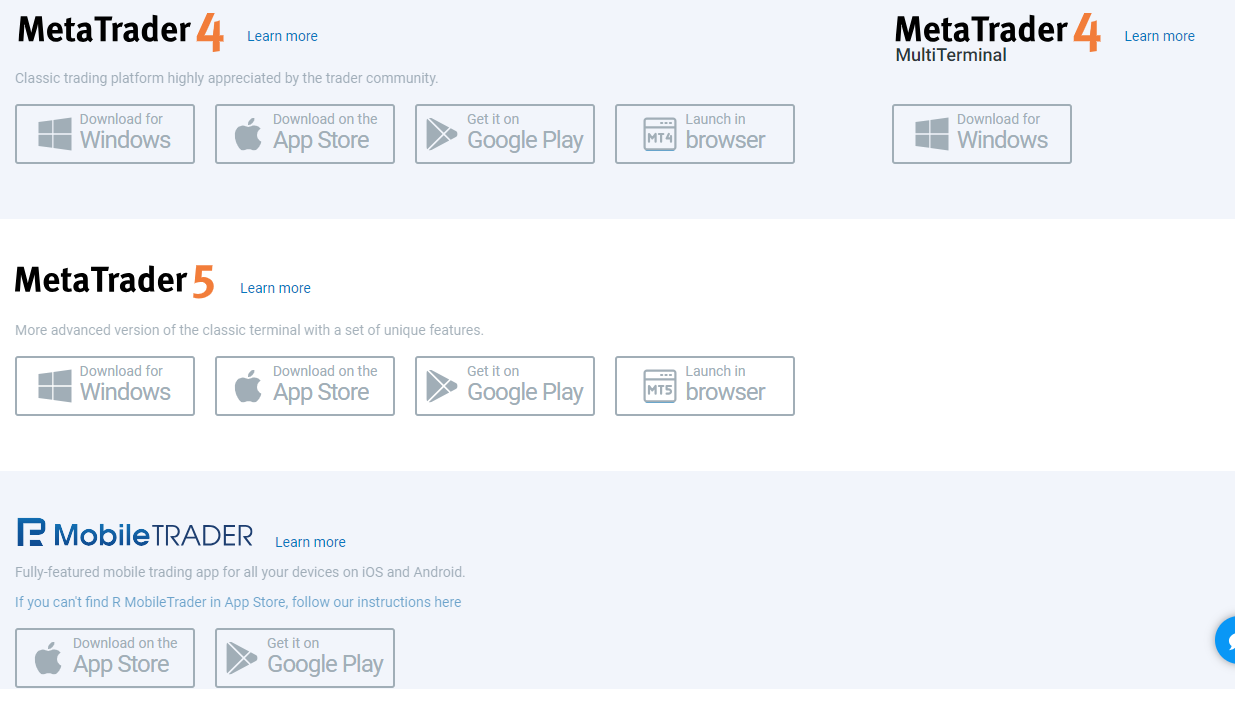Screen dimensions: 1235x705
Task: Open Learn more next to MobileTrader
Action: (x=310, y=542)
